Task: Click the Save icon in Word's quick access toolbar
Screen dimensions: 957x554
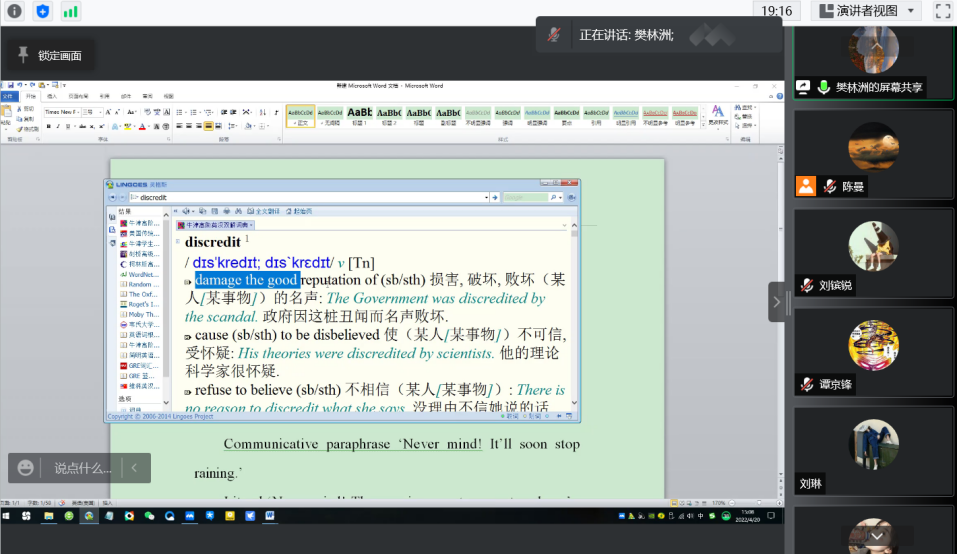Action: tap(11, 85)
